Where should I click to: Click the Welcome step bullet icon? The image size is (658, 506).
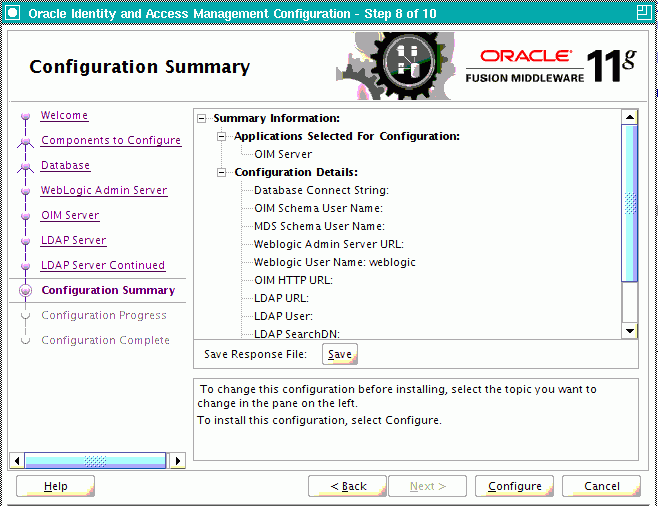pos(25,116)
